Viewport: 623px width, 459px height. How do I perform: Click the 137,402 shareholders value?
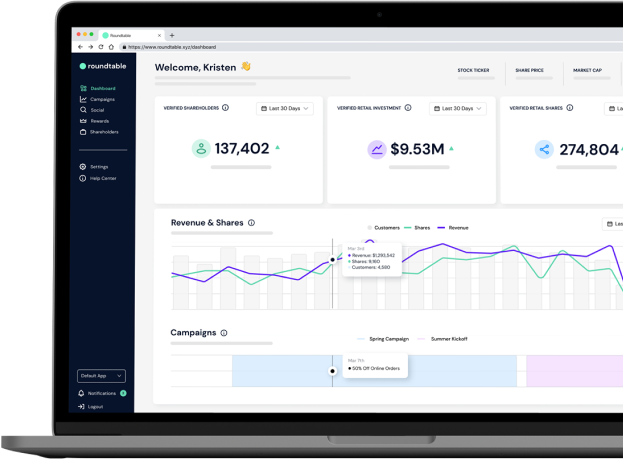coord(242,149)
